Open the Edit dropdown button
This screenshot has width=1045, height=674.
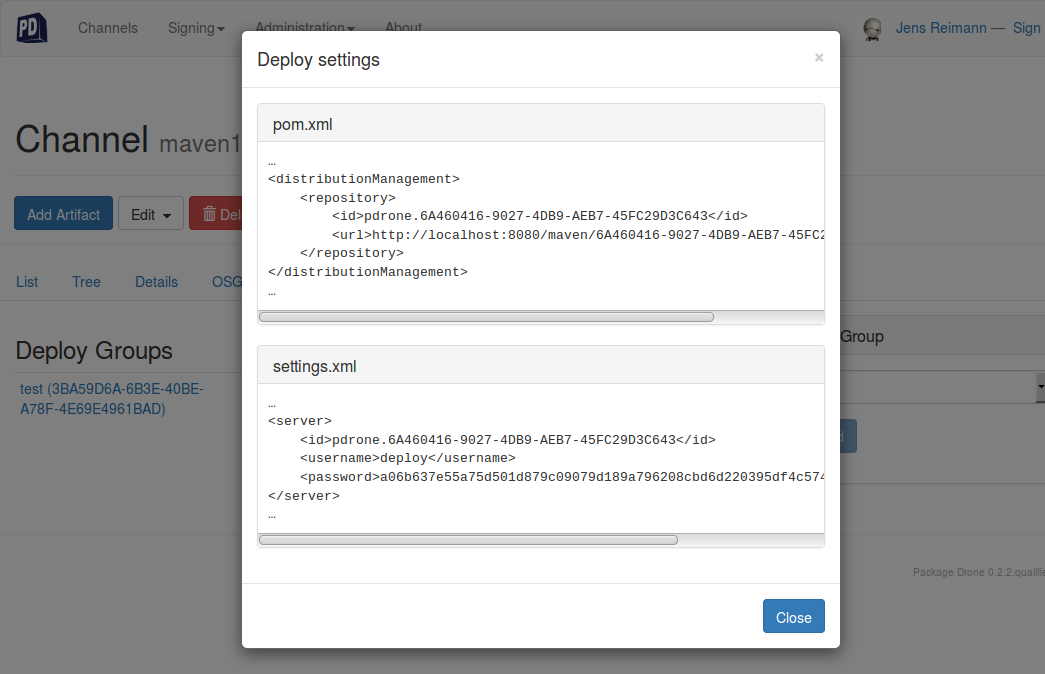tap(151, 214)
